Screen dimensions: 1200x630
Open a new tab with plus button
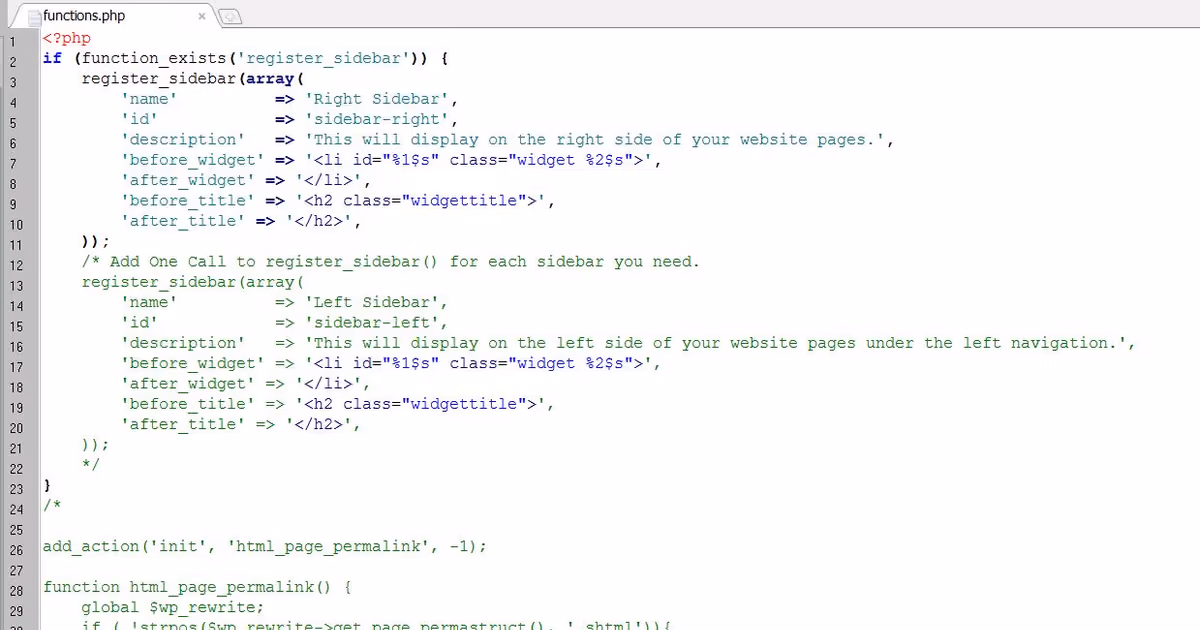tap(230, 16)
